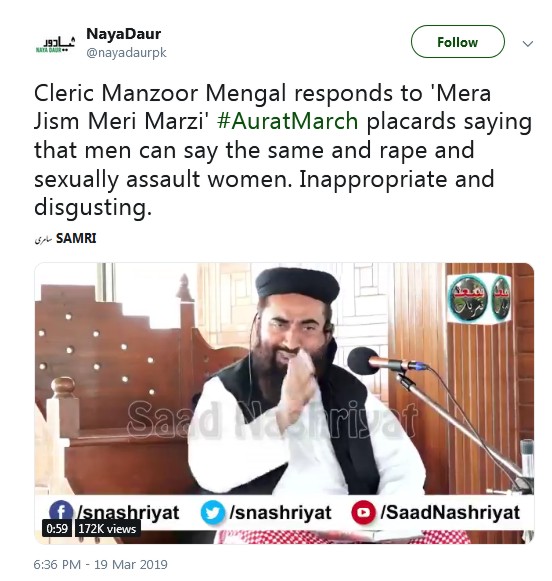Click the SAMRI source label

point(76,238)
